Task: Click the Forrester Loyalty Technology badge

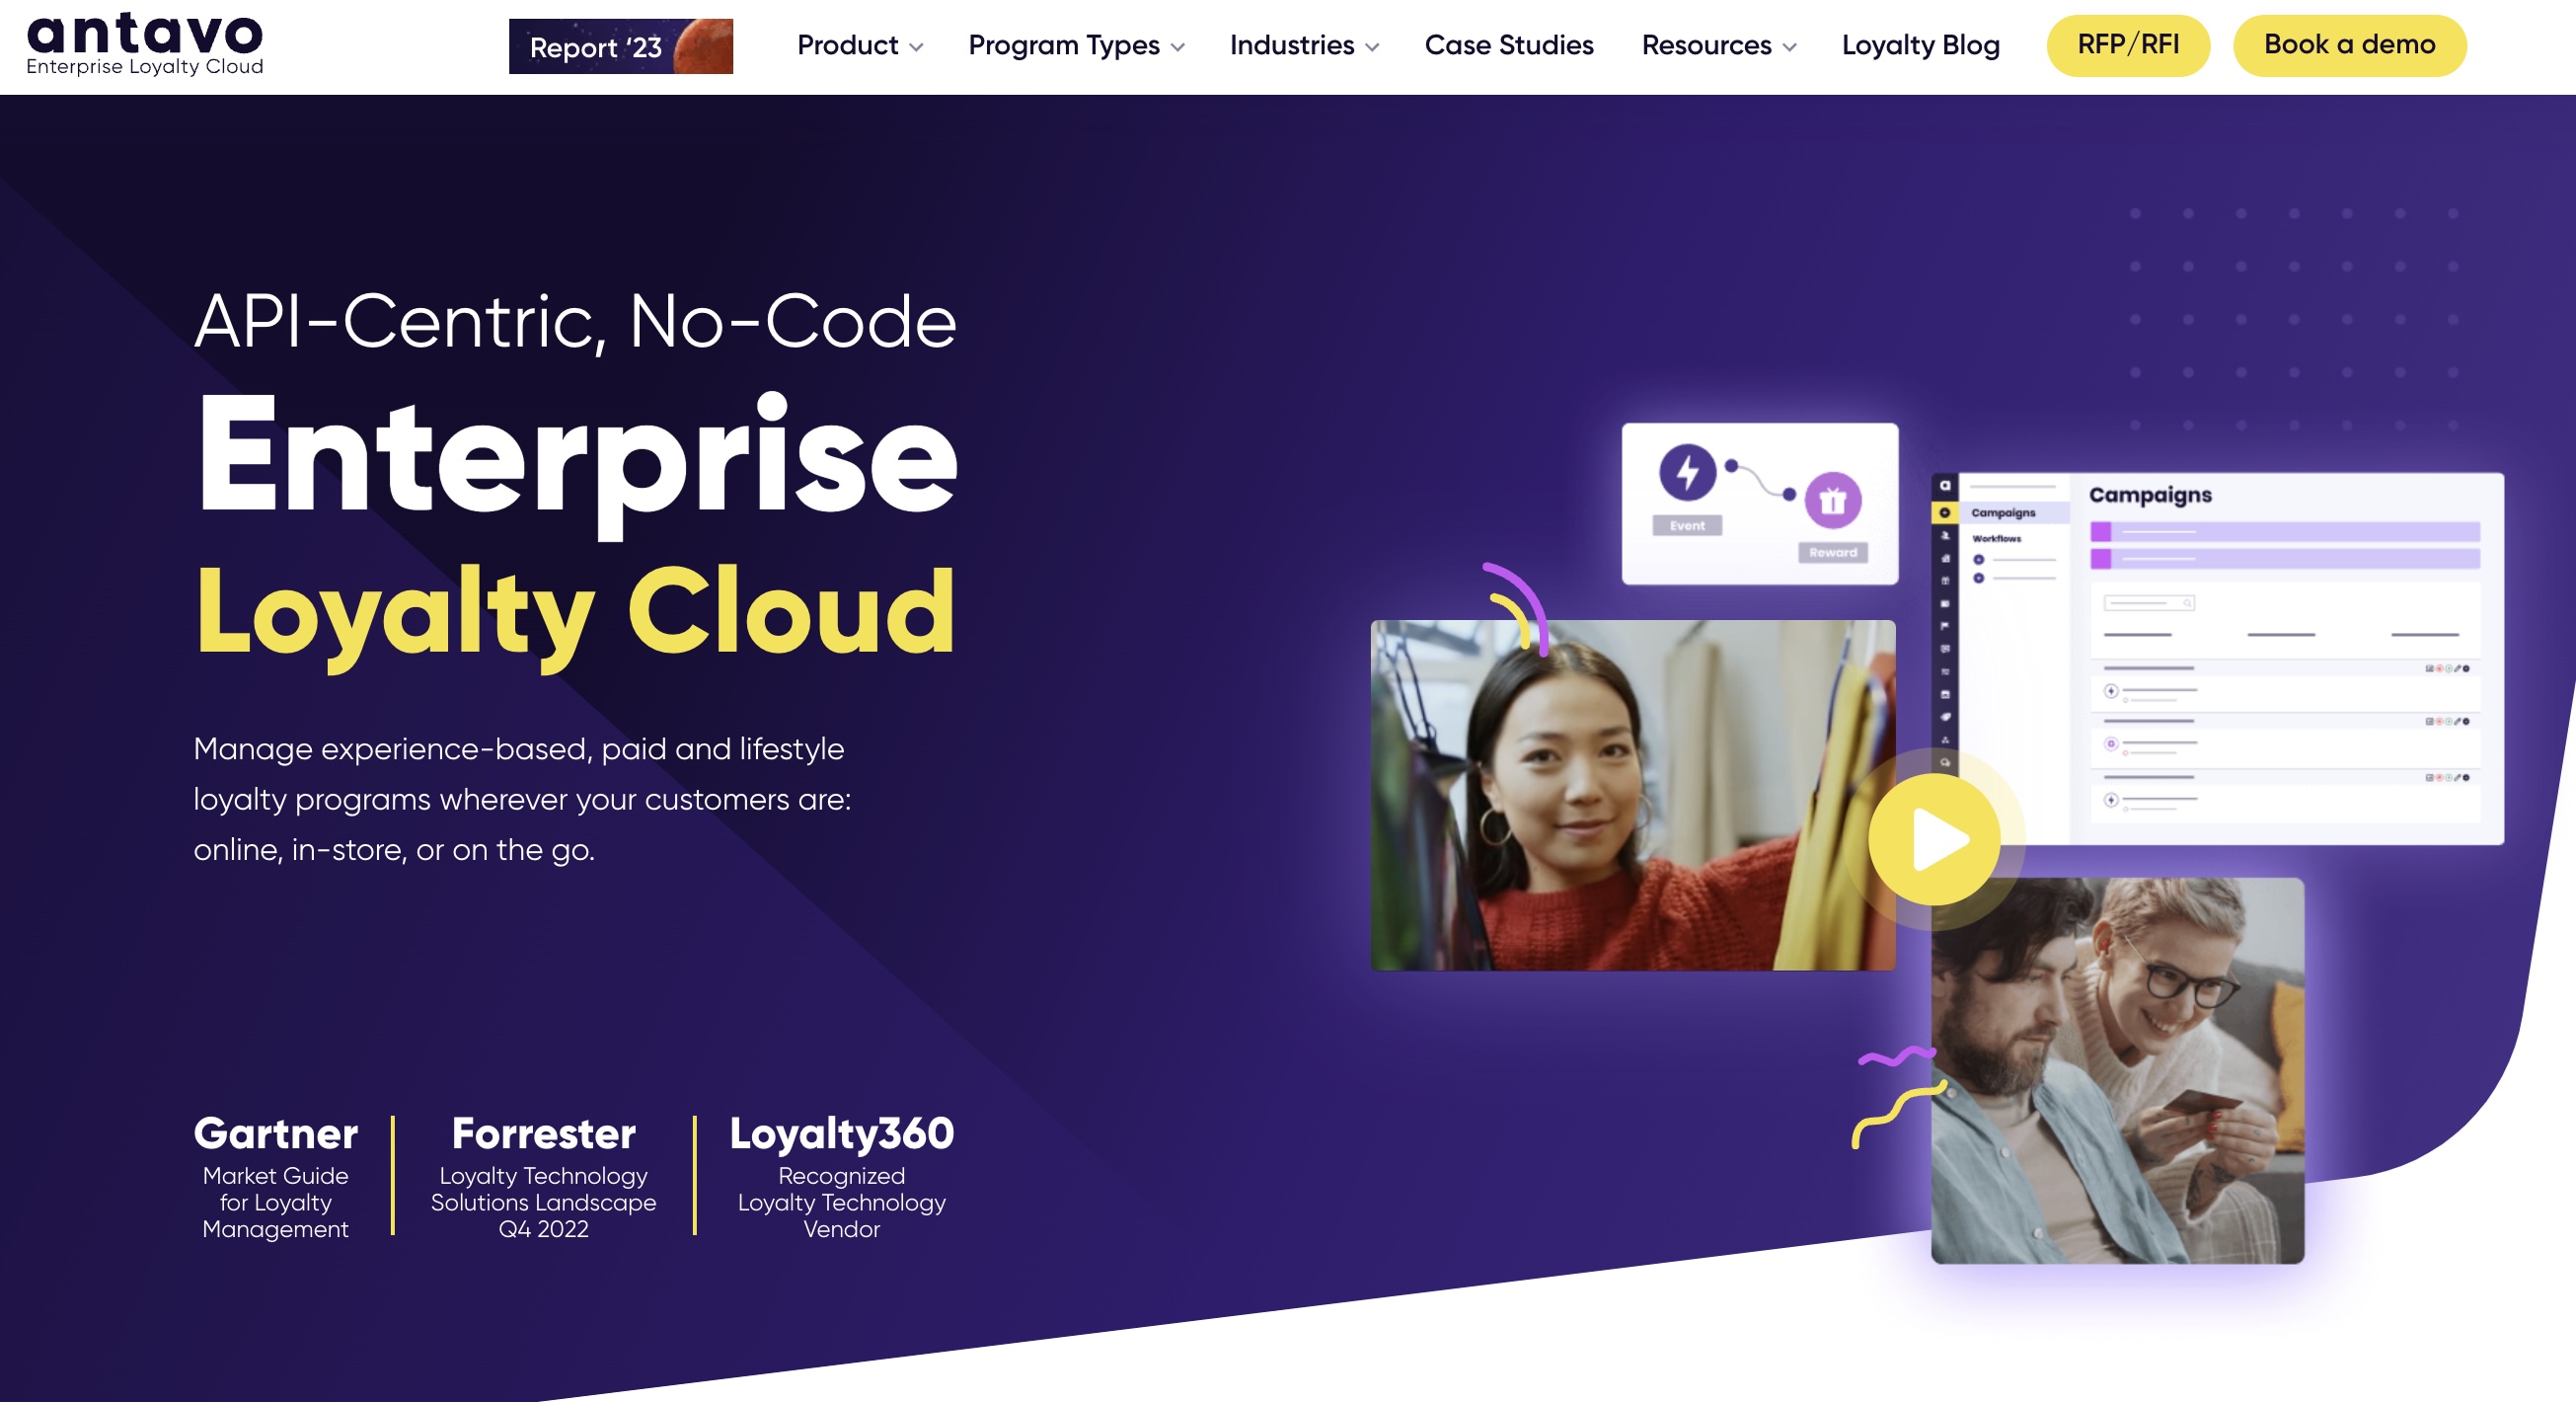Action: [x=543, y=1176]
